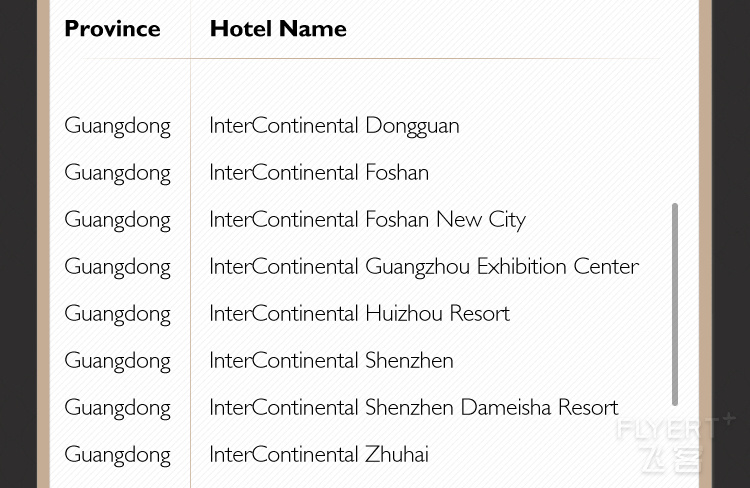This screenshot has height=488, width=750.
Task: Open InterContinental Foshan New City row
Action: [x=367, y=220]
